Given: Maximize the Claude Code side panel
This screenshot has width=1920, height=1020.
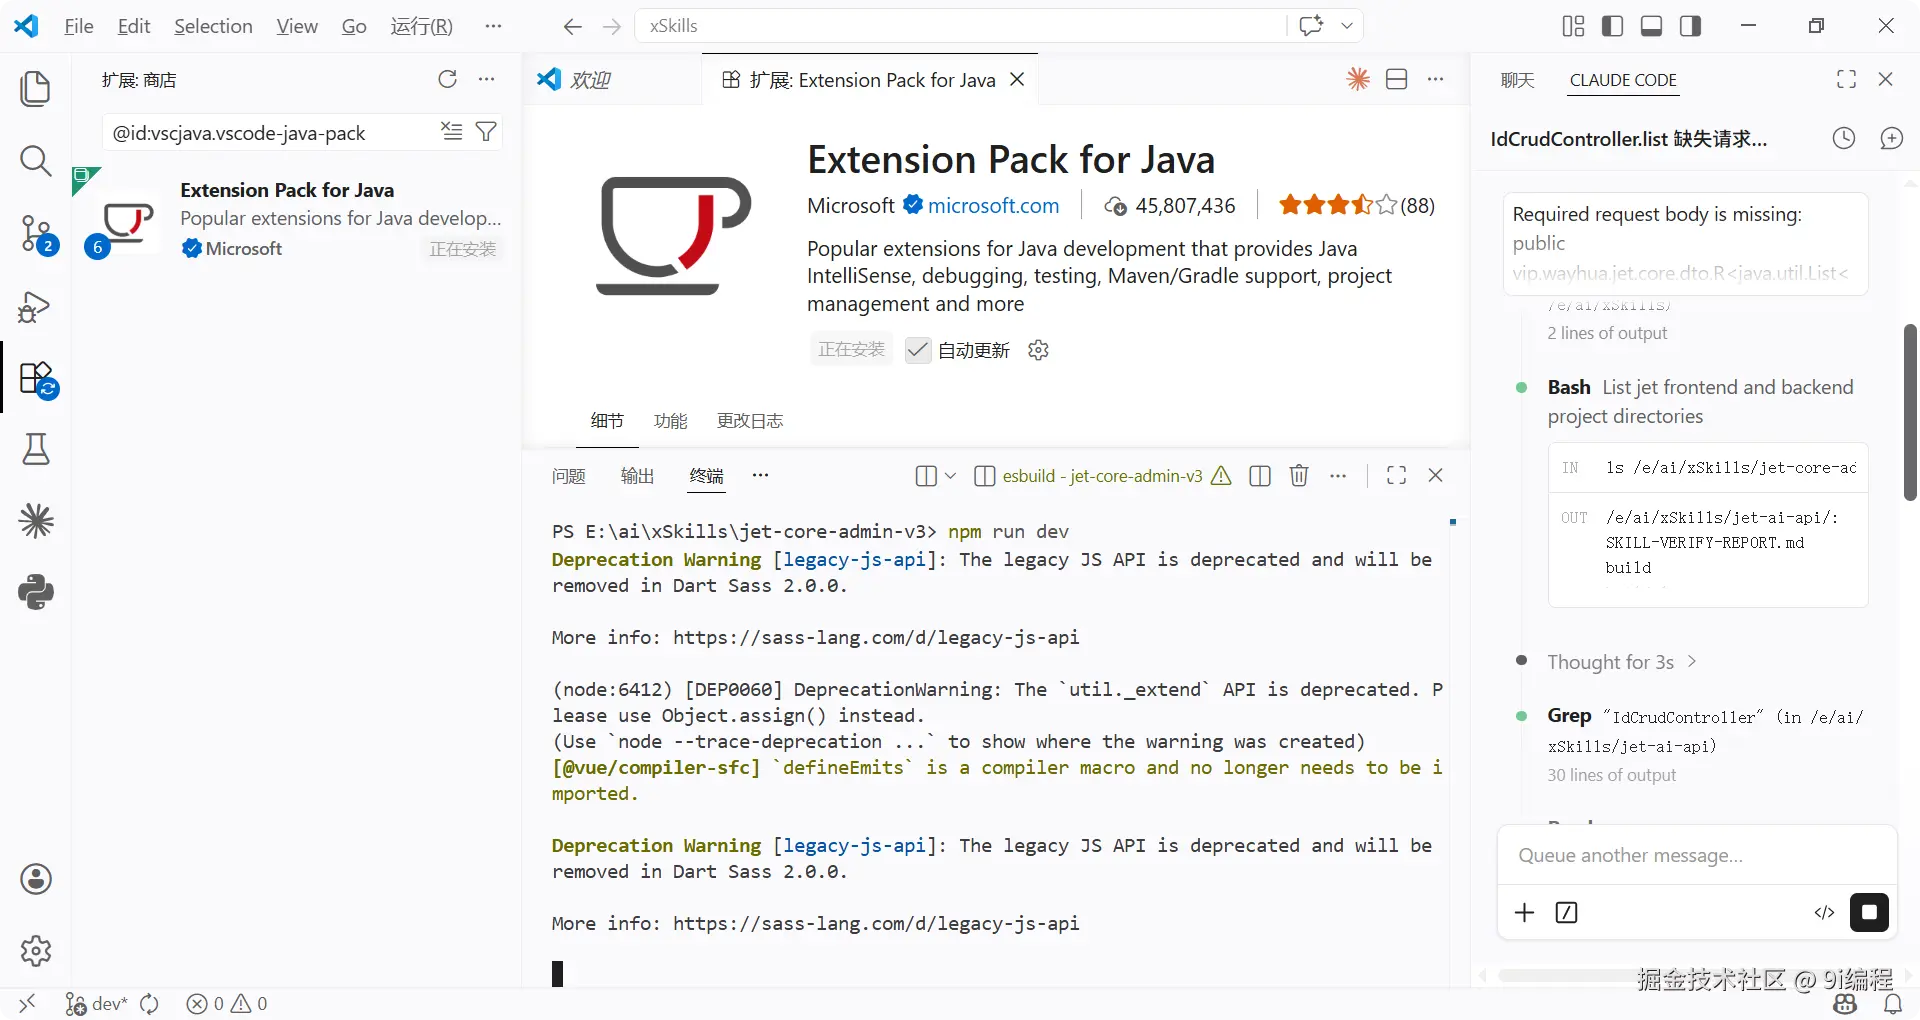Looking at the screenshot, I should (x=1847, y=79).
